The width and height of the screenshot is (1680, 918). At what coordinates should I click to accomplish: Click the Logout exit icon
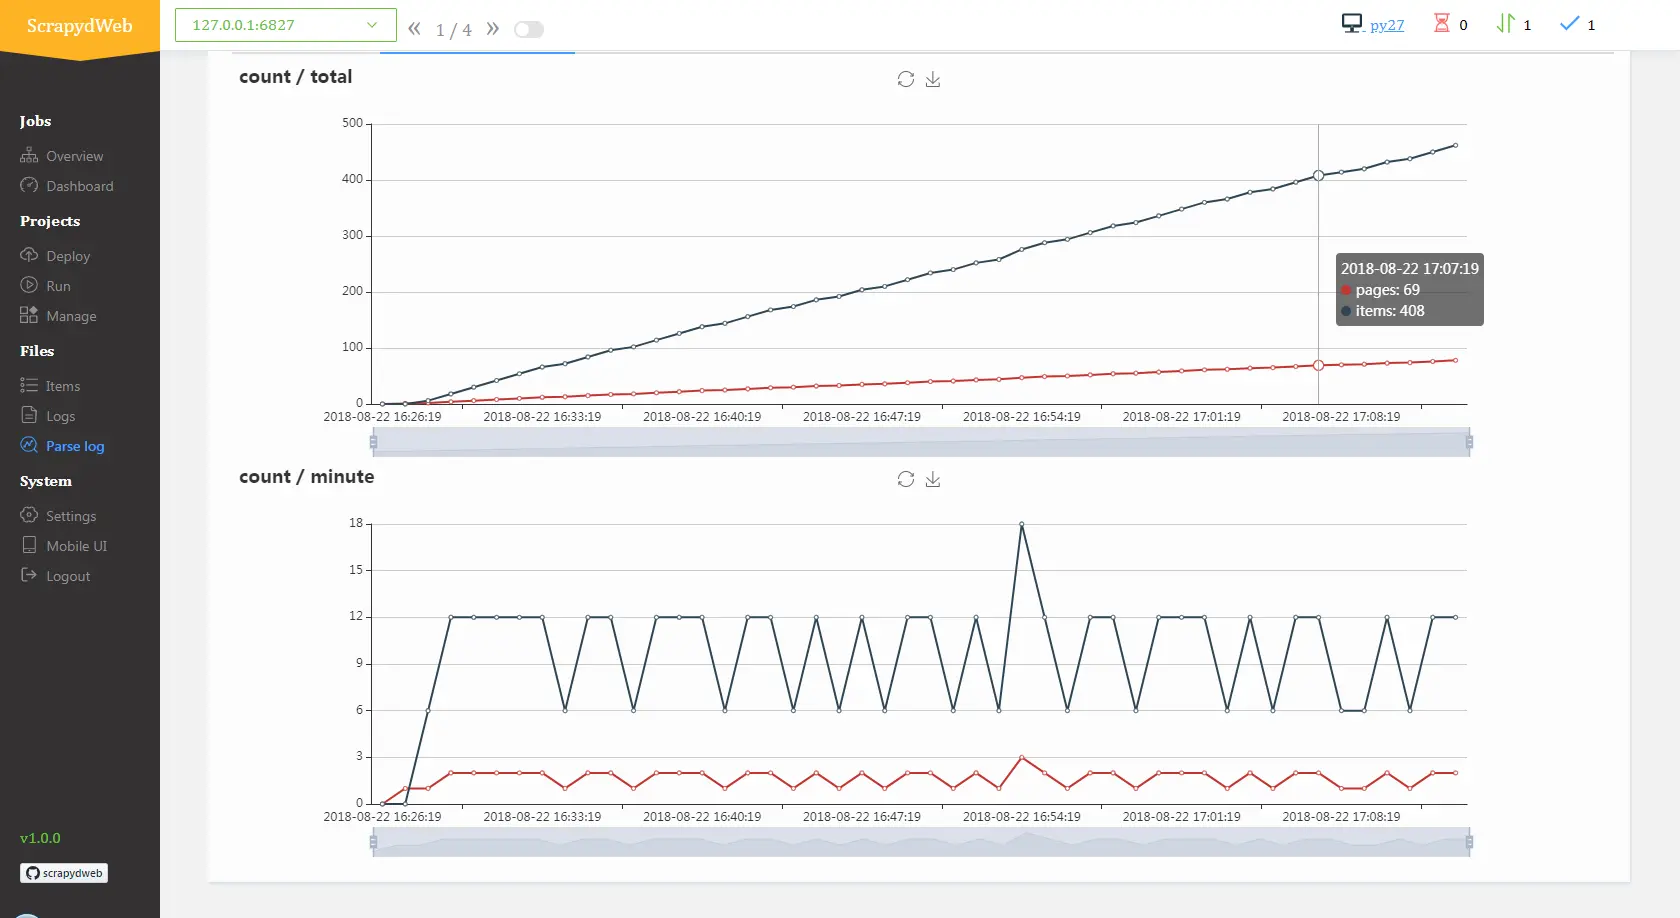point(29,576)
